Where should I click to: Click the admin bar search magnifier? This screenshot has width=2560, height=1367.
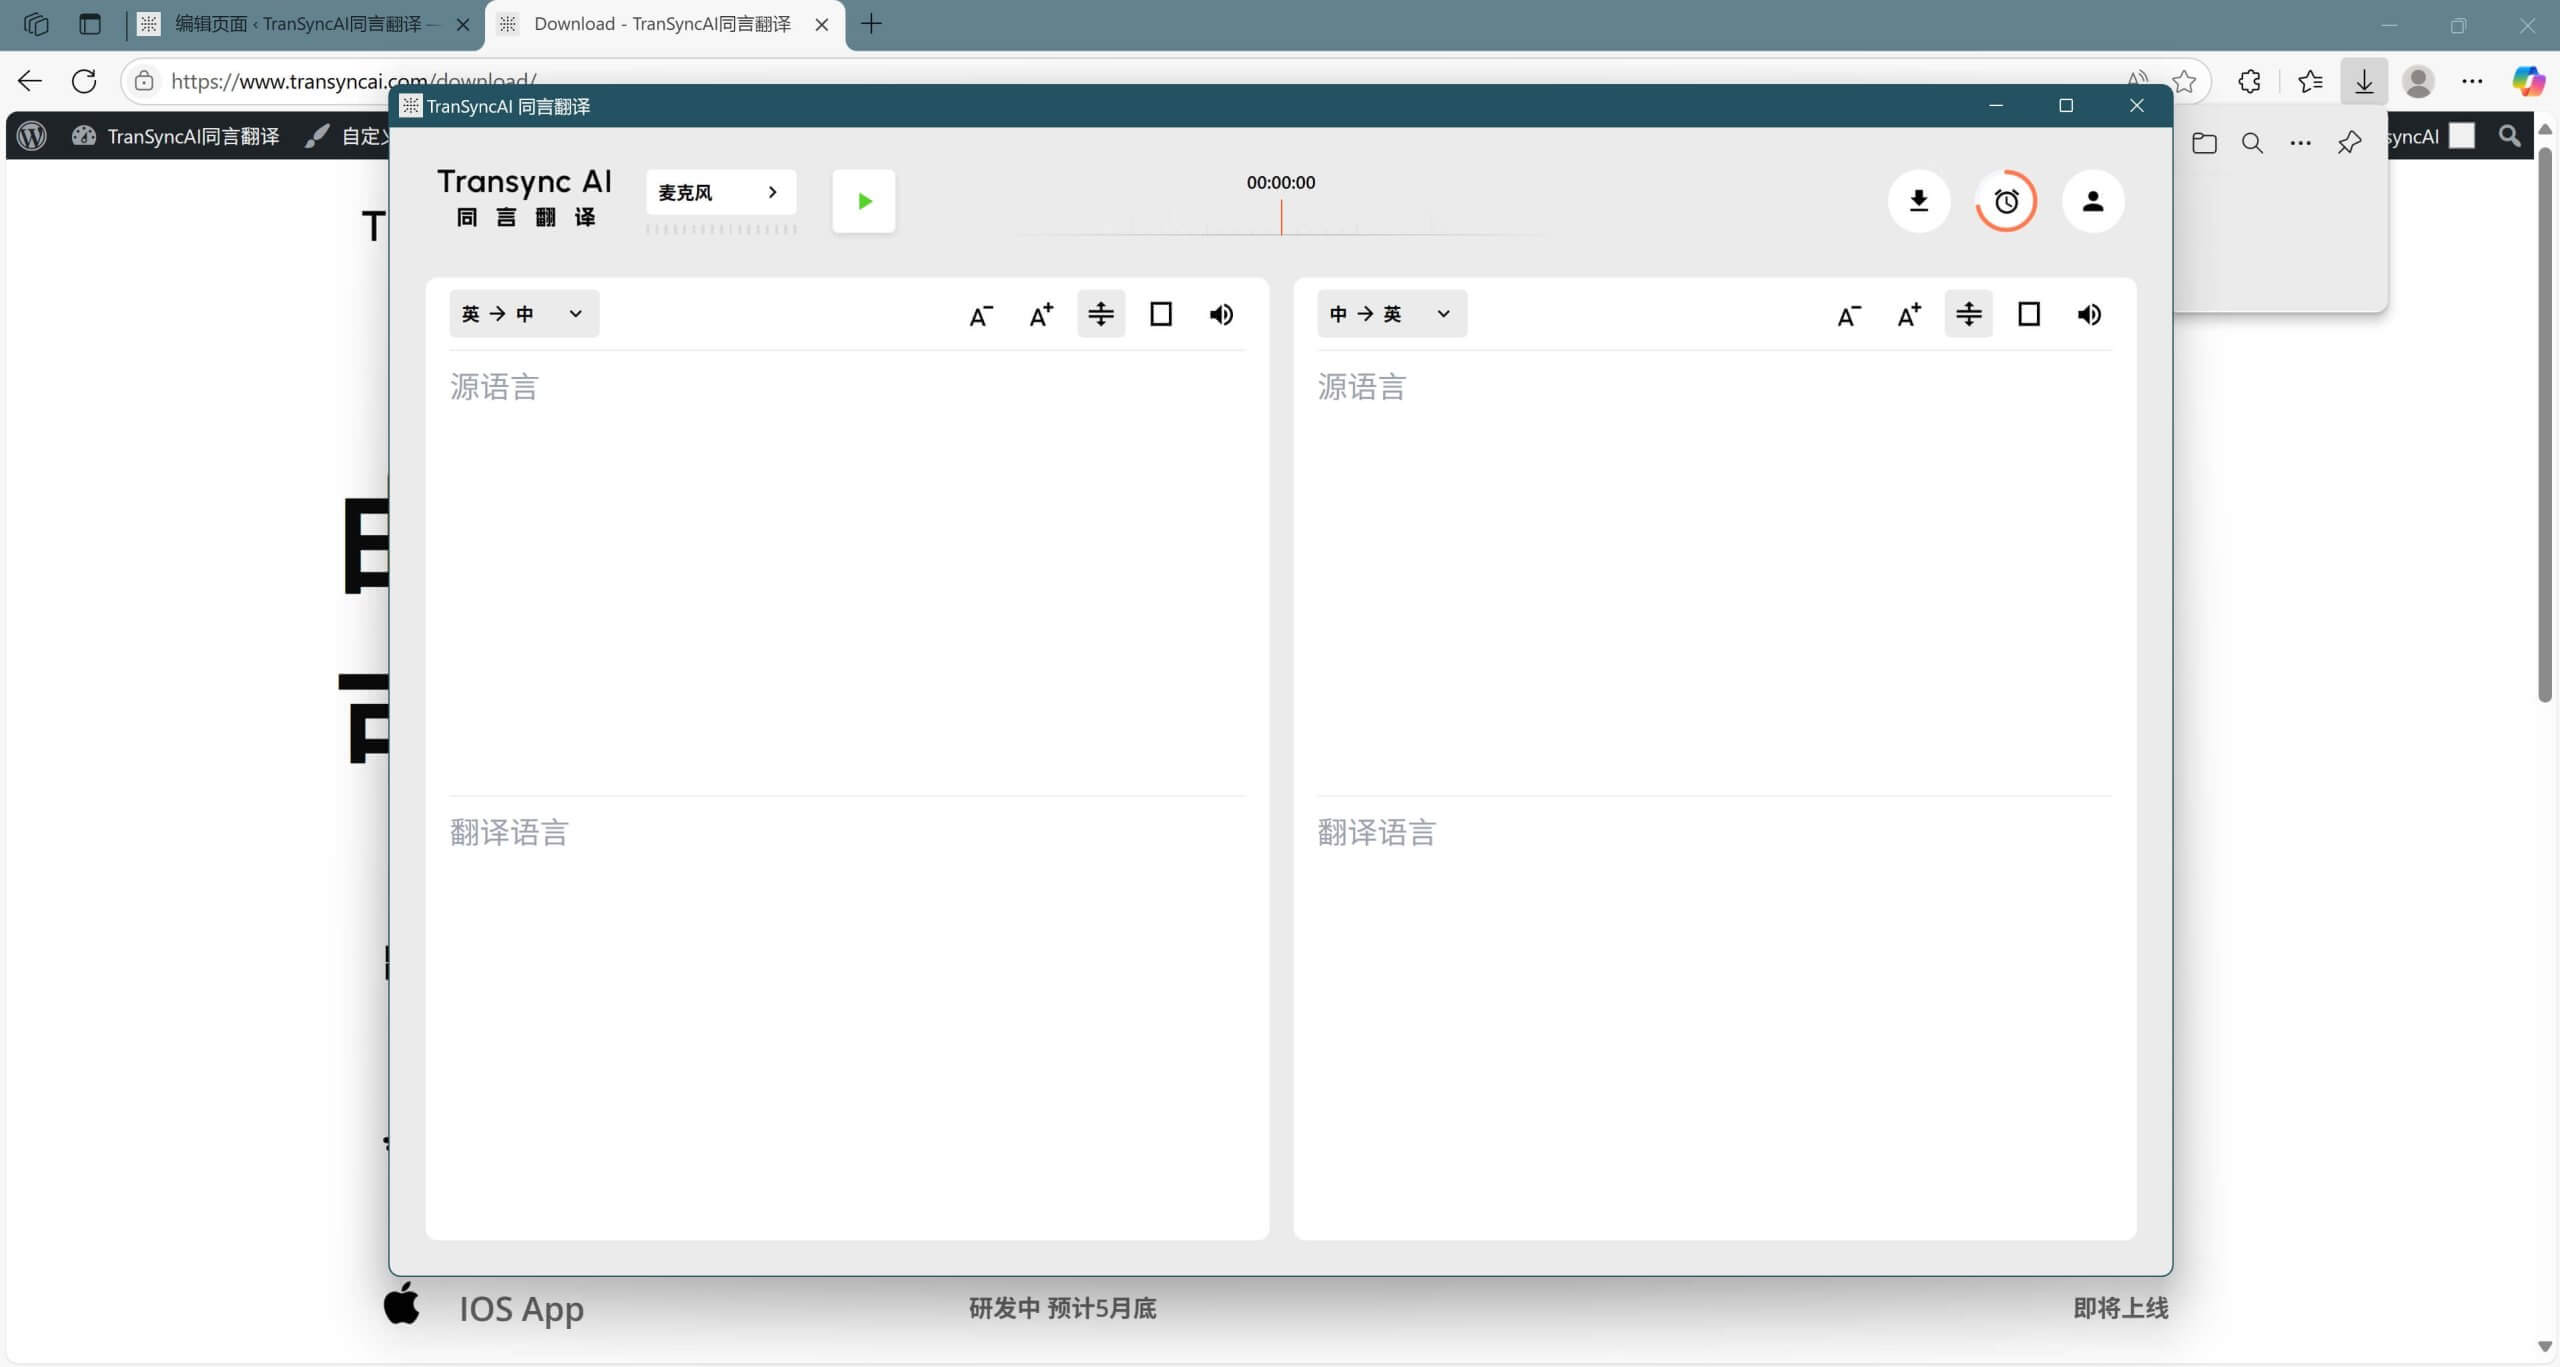[2508, 136]
